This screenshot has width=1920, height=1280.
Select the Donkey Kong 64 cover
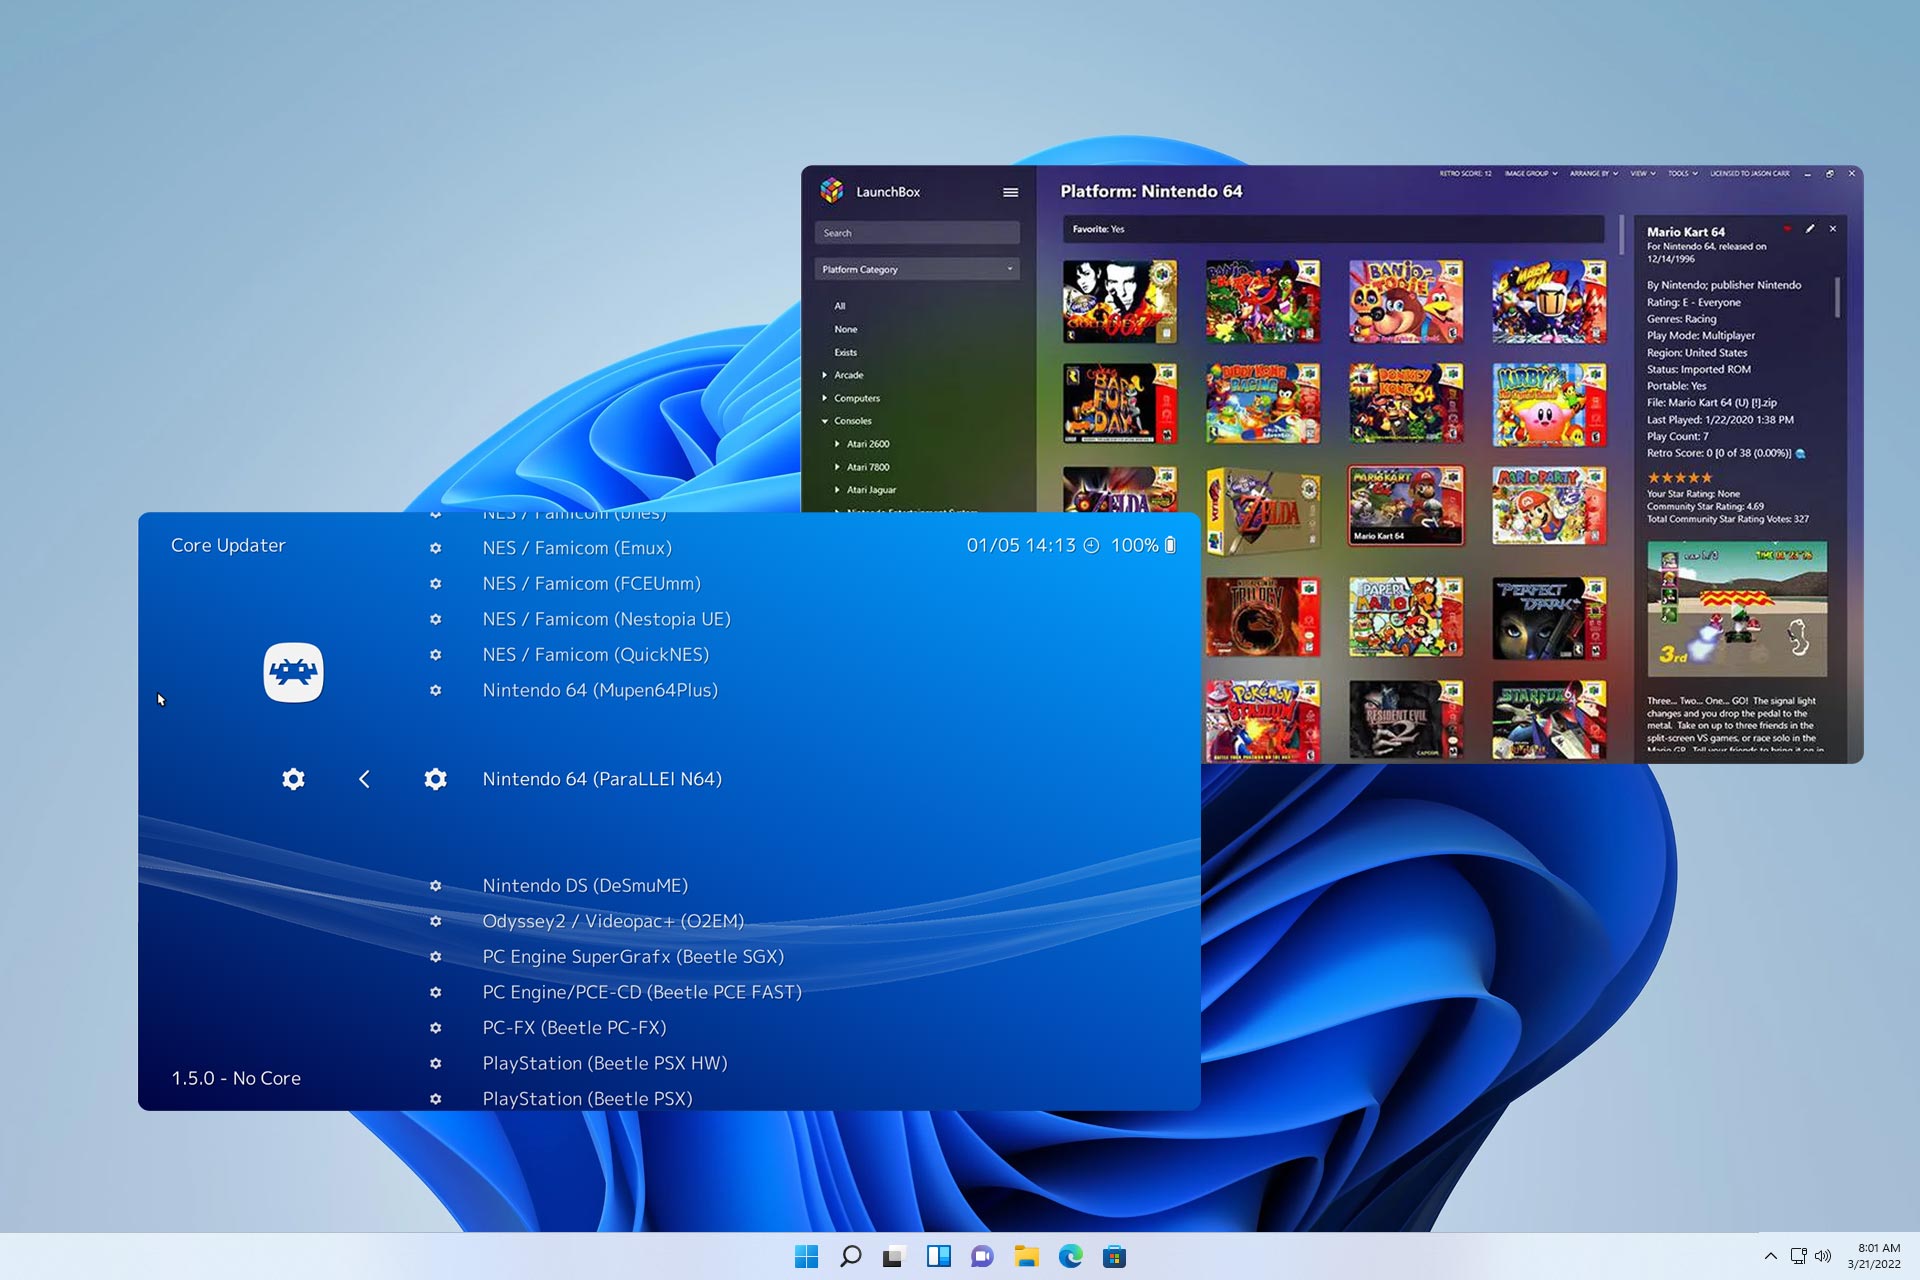pyautogui.click(x=1405, y=403)
